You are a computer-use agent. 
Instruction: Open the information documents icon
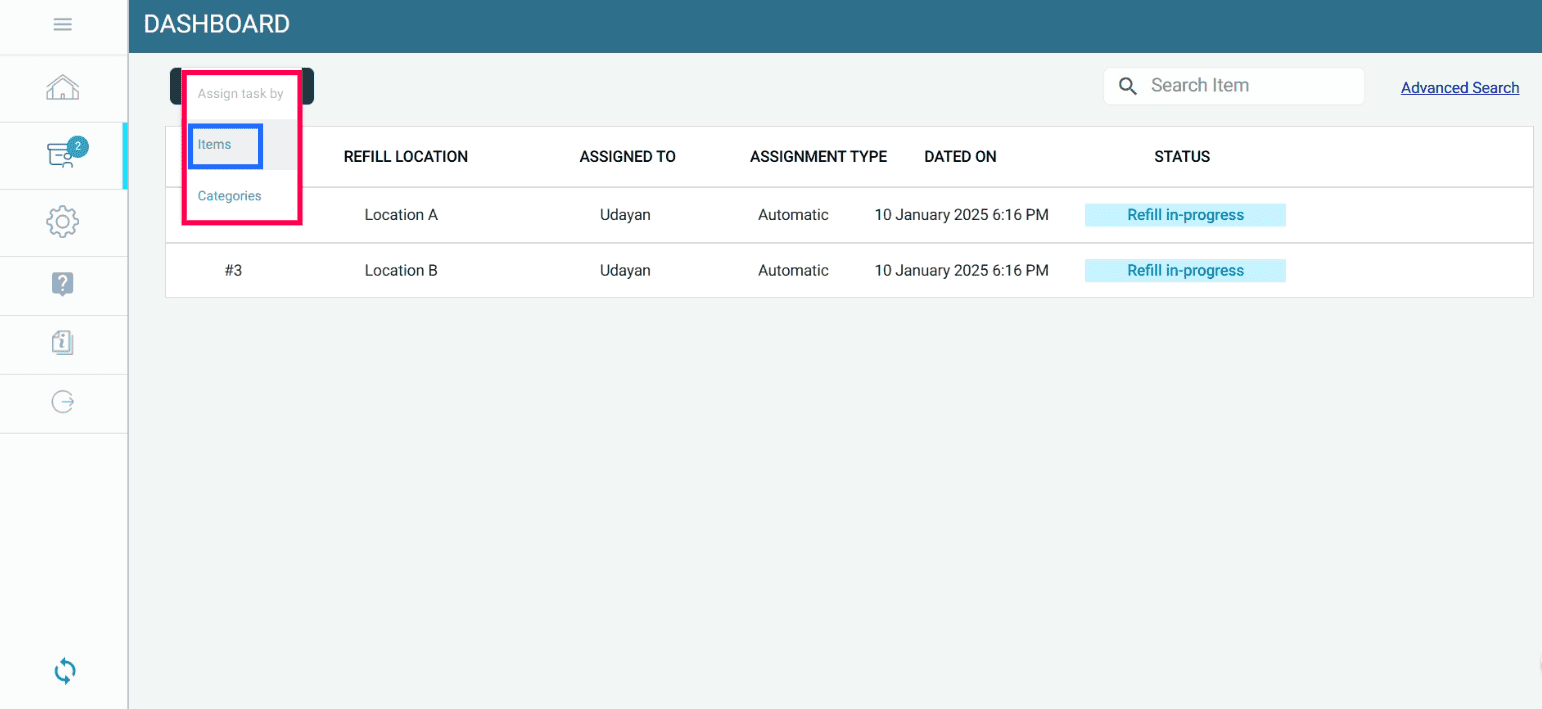pos(62,343)
